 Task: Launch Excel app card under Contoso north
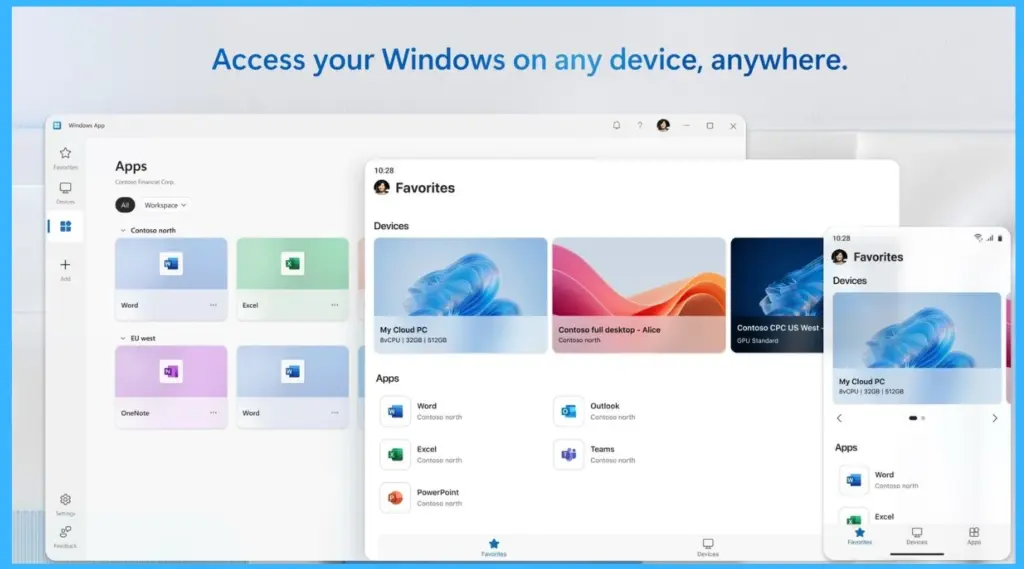coord(293,279)
